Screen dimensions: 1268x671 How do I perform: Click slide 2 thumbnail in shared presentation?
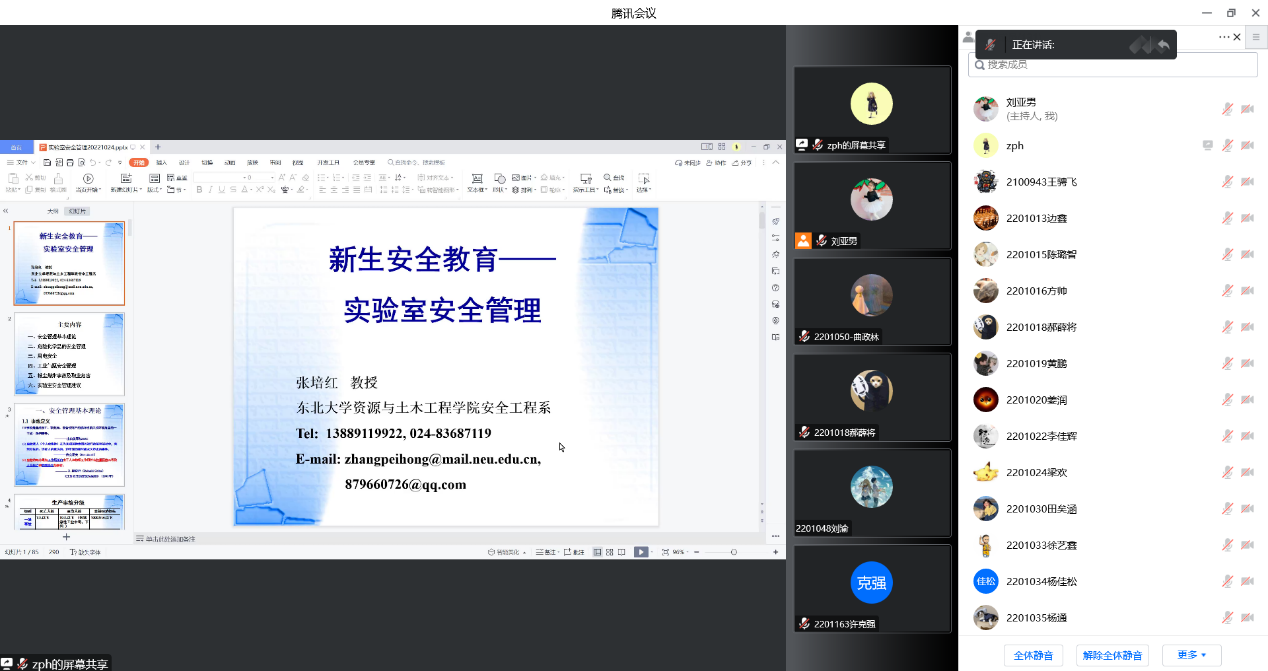coord(69,354)
